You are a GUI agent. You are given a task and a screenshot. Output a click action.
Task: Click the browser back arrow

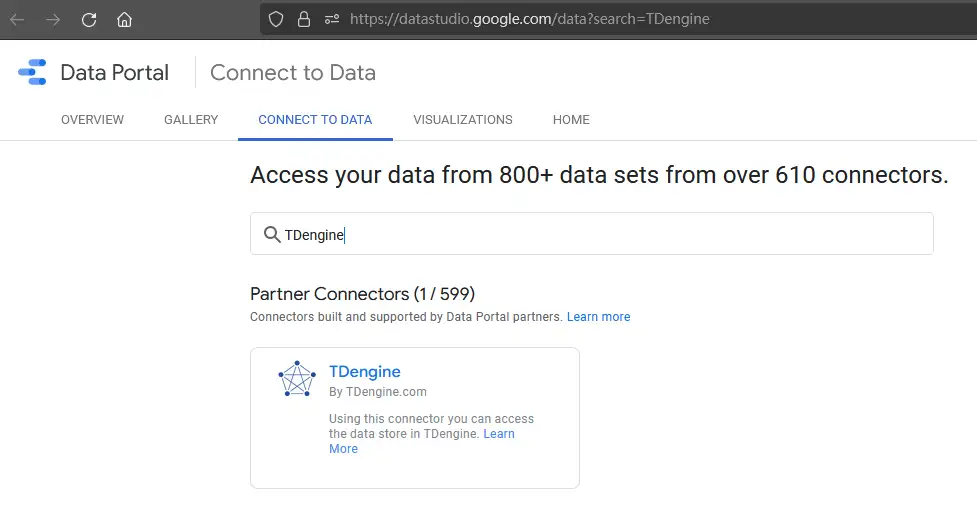(17, 19)
